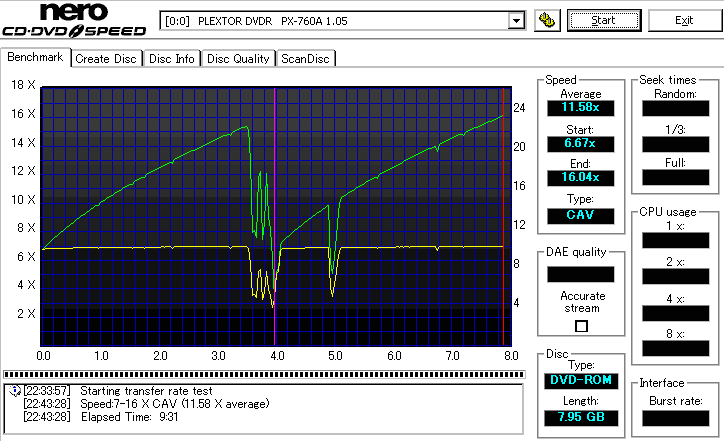This screenshot has width=724, height=441.
Task: Click the progress bar below the graph
Action: click(x=264, y=374)
